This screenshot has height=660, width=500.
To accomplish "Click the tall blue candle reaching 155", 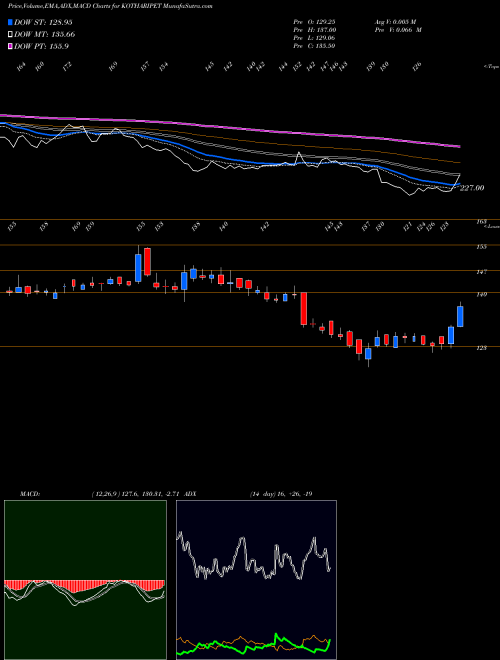I will pyautogui.click(x=138, y=267).
